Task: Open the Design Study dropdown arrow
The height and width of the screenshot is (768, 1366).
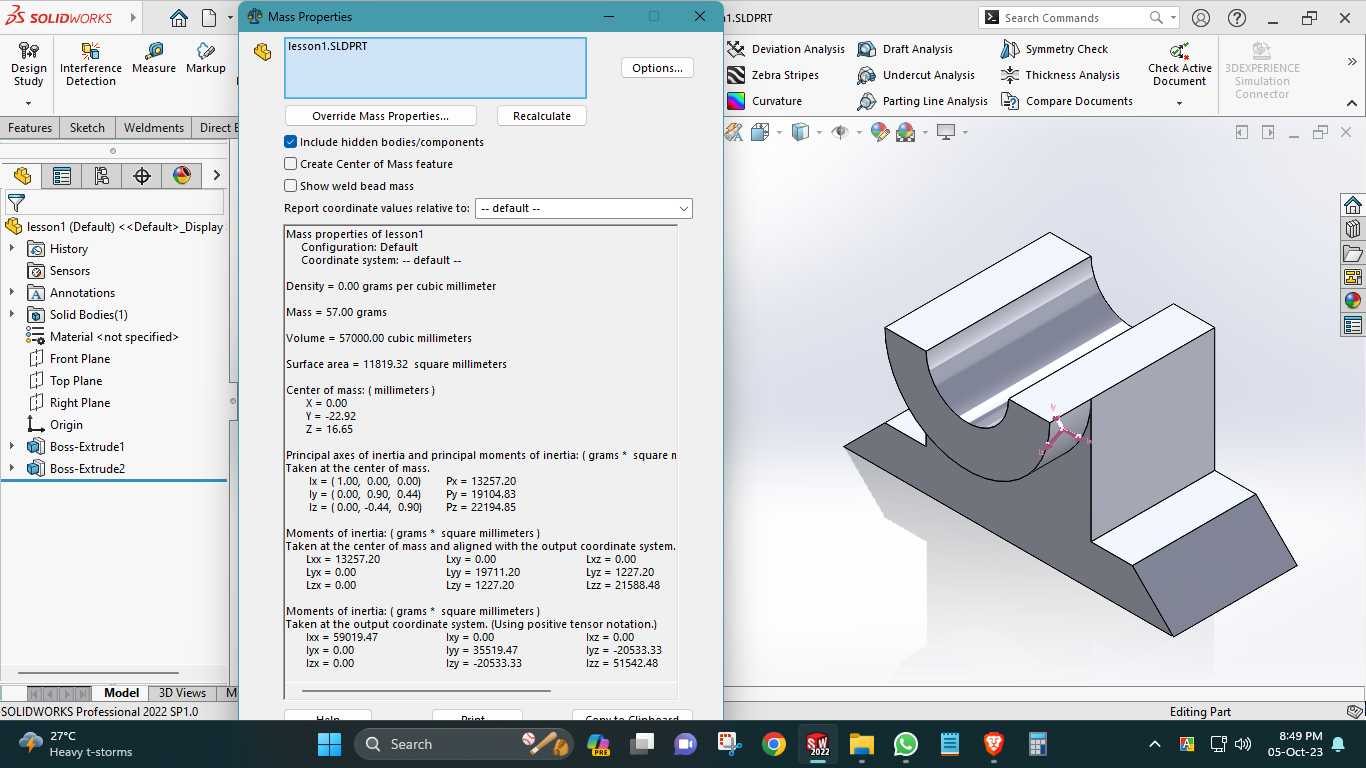Action: coord(28,103)
